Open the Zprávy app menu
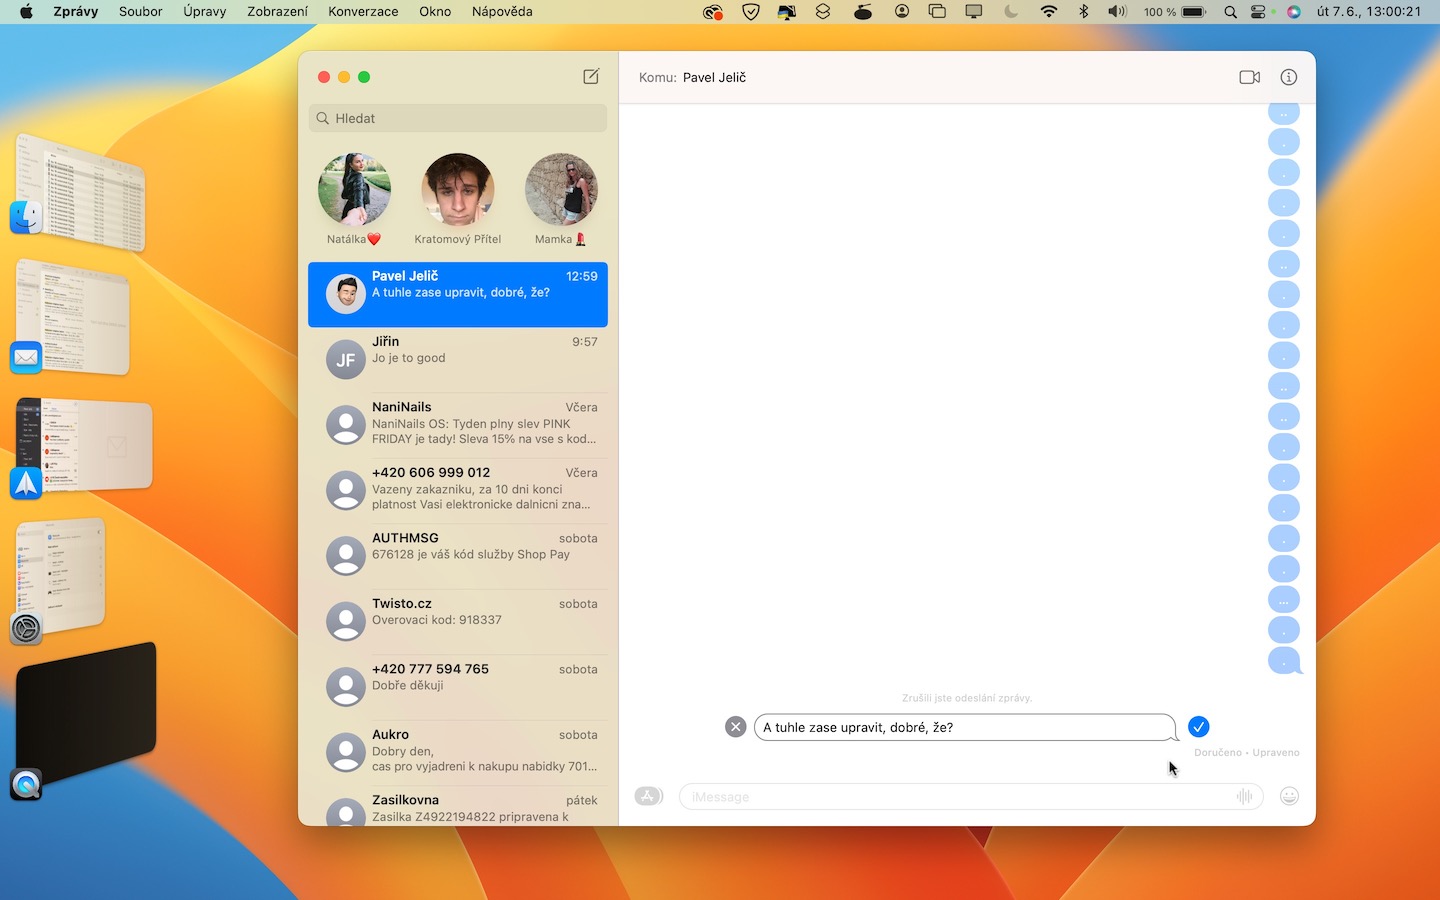This screenshot has width=1440, height=900. pos(75,12)
